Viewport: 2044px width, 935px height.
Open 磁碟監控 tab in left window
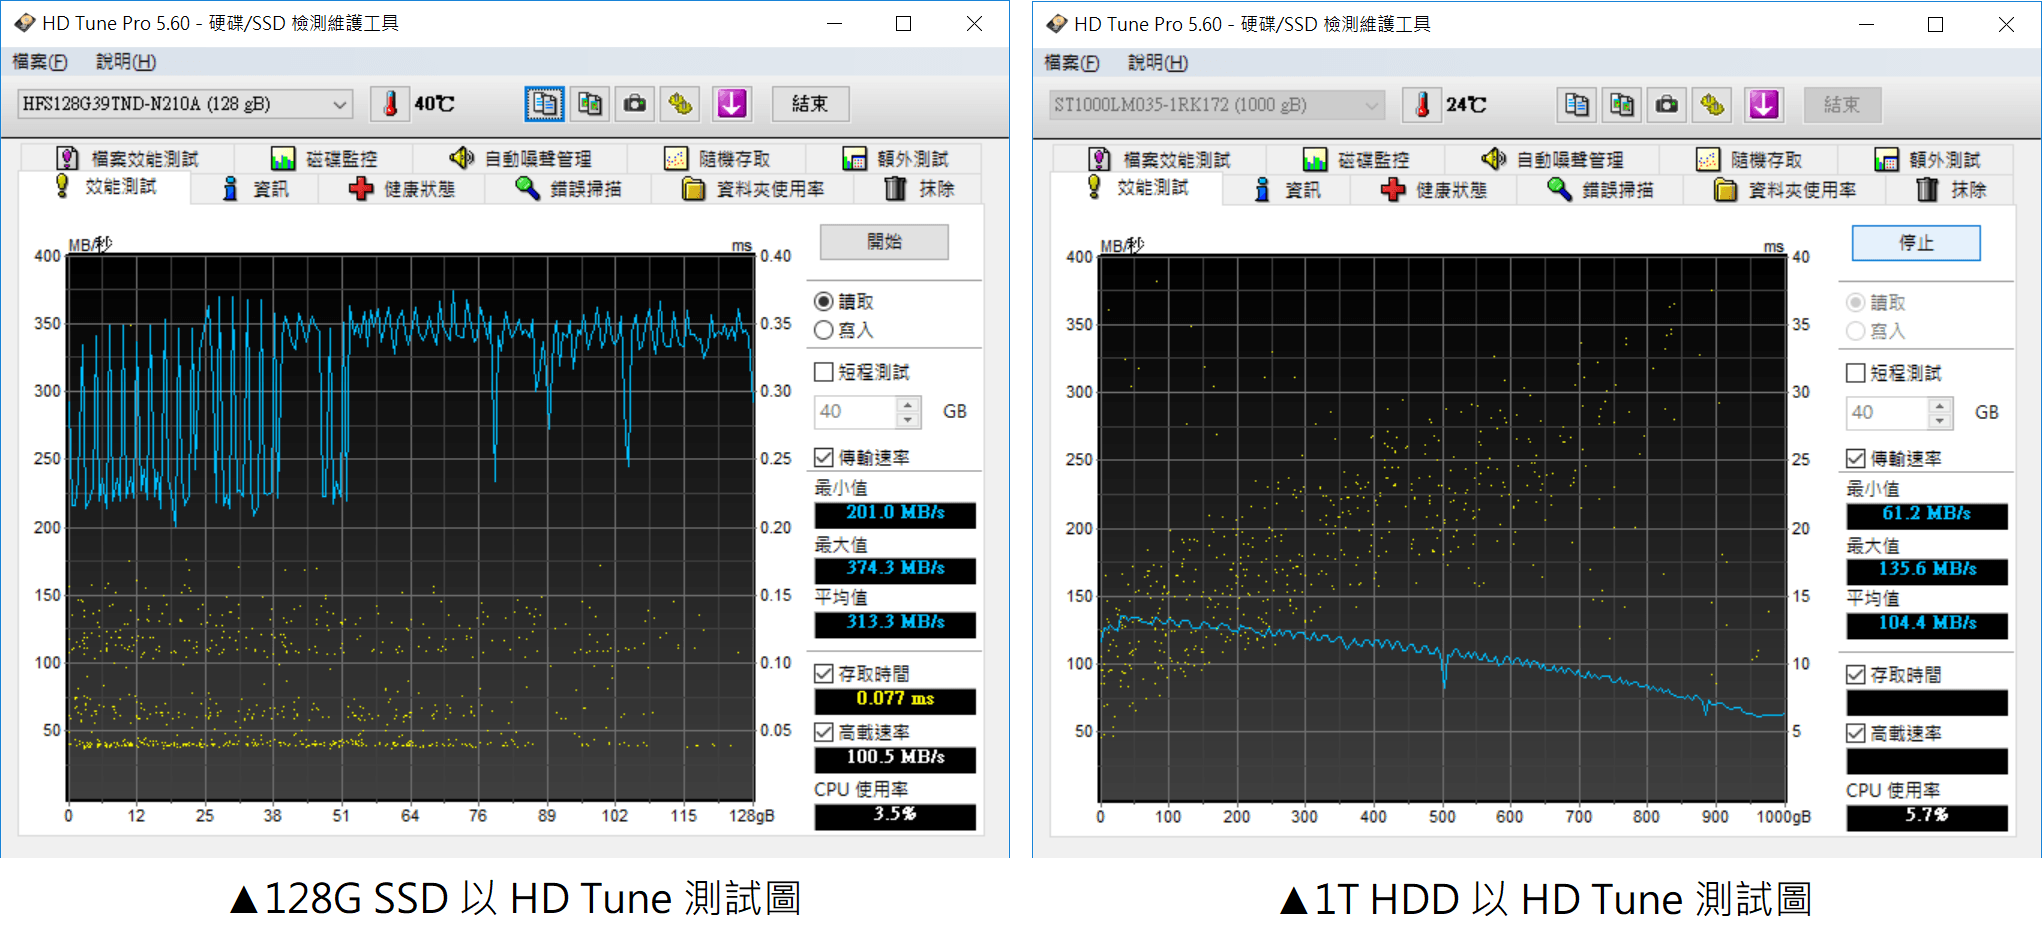click(x=325, y=159)
